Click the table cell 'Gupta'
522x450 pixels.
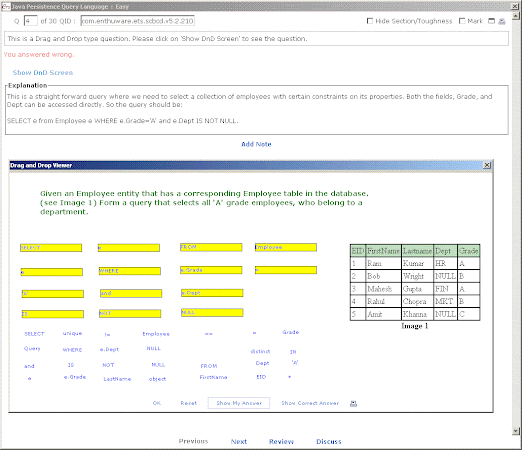coord(417,289)
